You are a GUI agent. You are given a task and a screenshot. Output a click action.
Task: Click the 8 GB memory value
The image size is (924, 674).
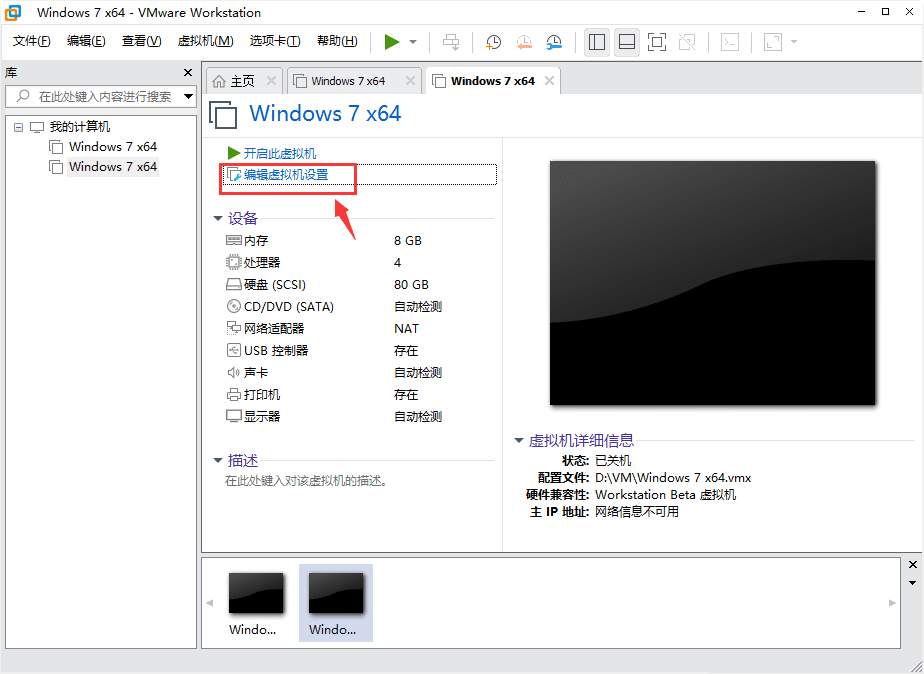[408, 240]
